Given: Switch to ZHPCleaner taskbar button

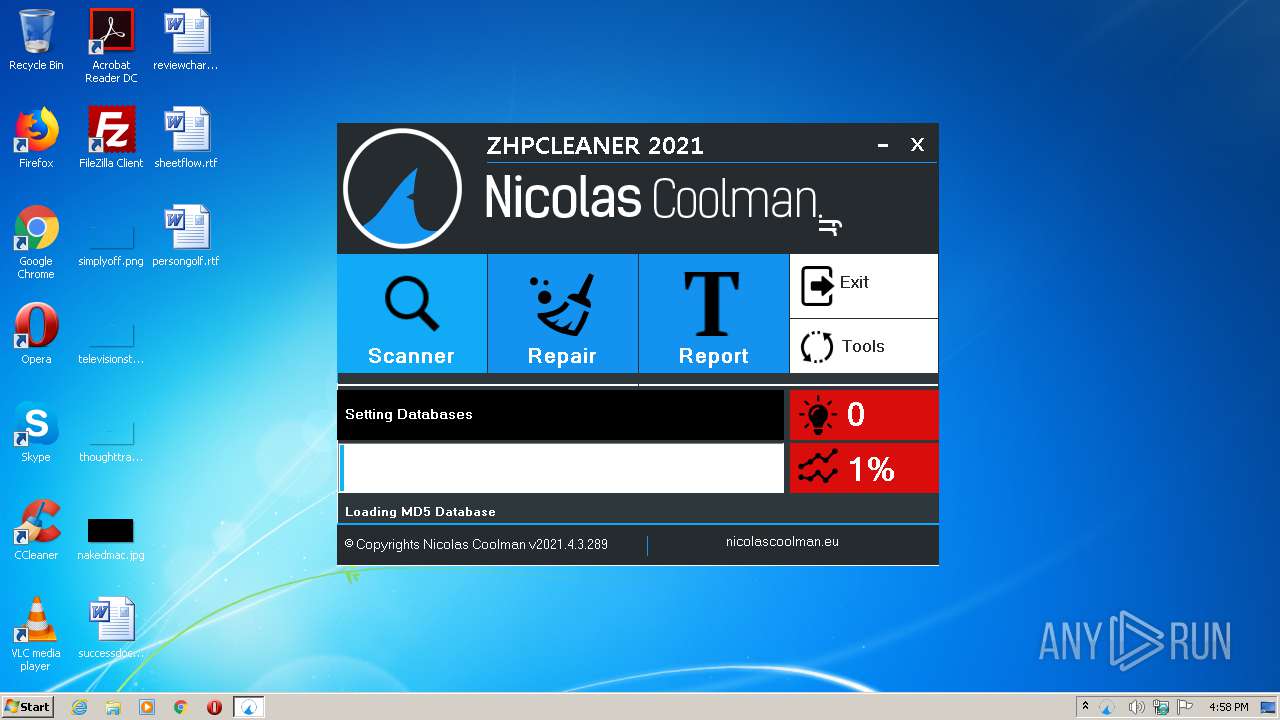Looking at the screenshot, I should pyautogui.click(x=249, y=707).
